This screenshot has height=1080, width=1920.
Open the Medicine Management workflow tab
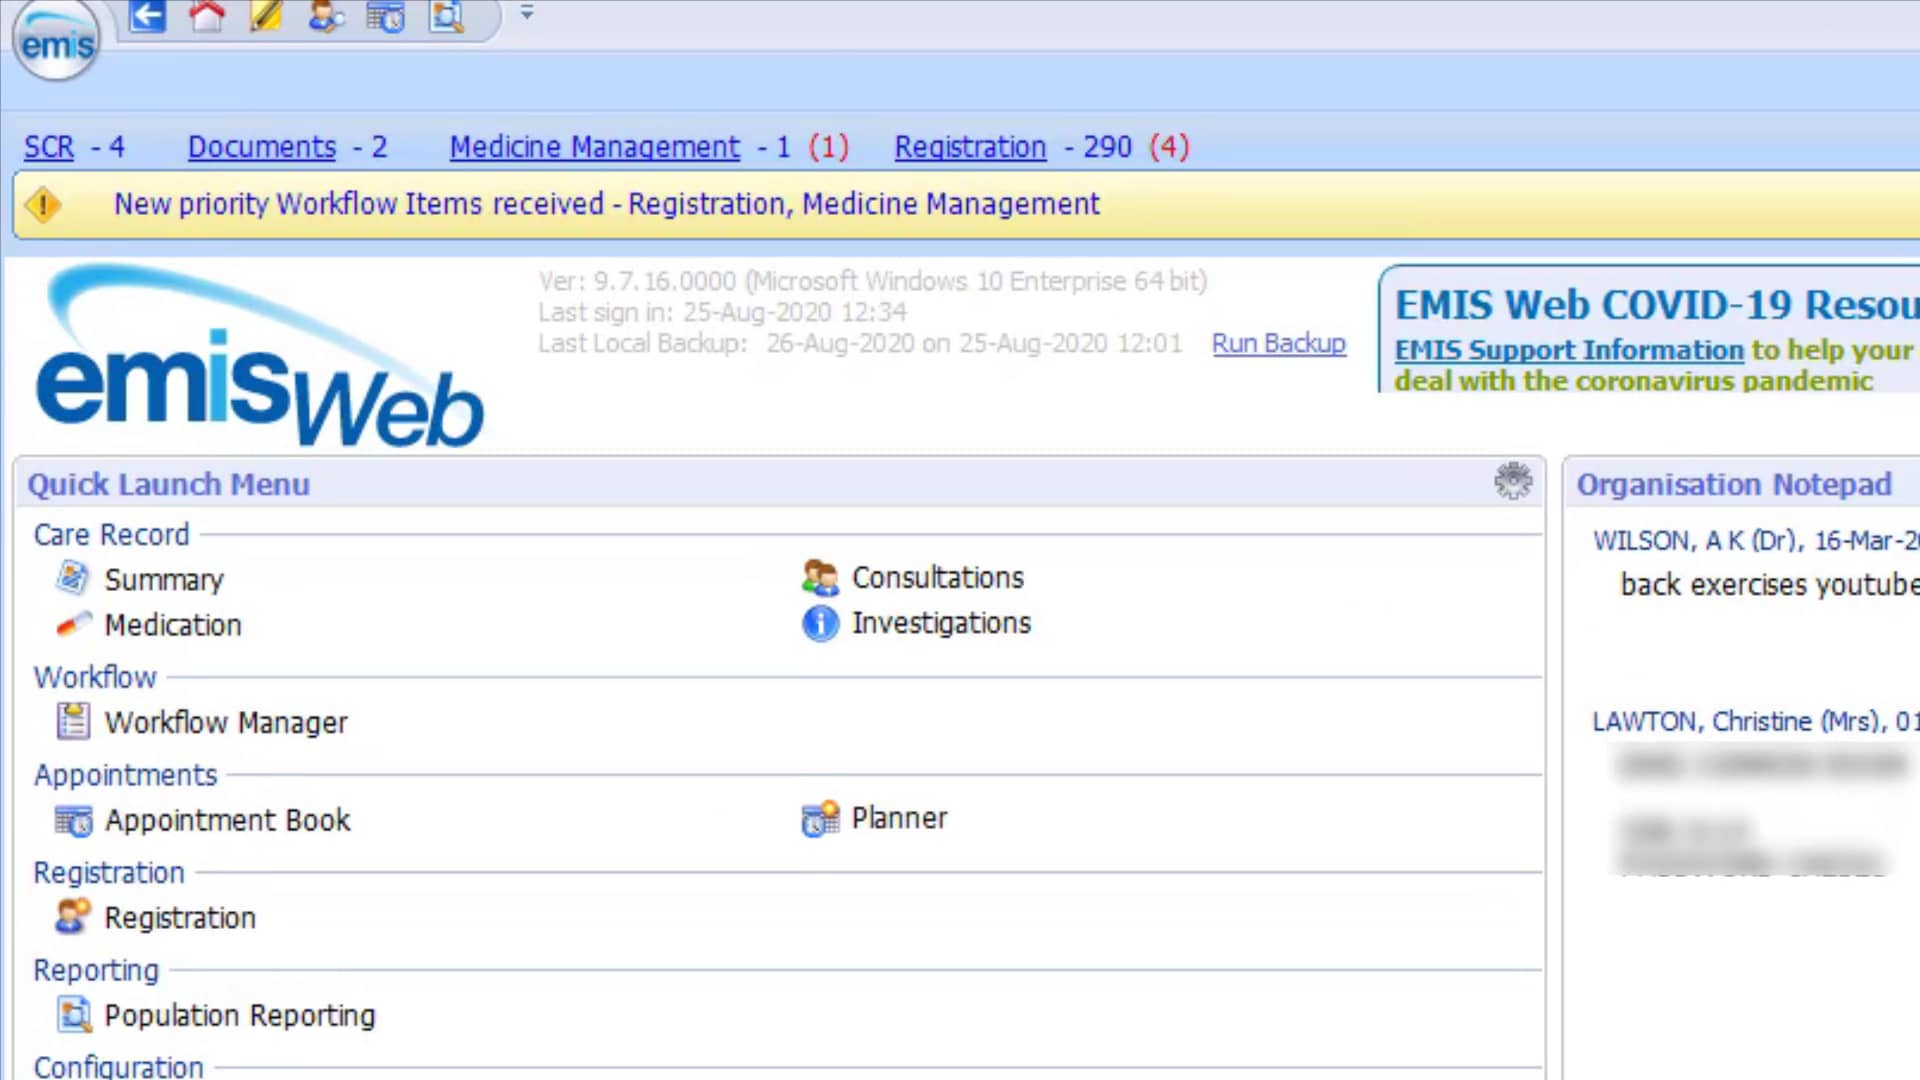click(594, 146)
